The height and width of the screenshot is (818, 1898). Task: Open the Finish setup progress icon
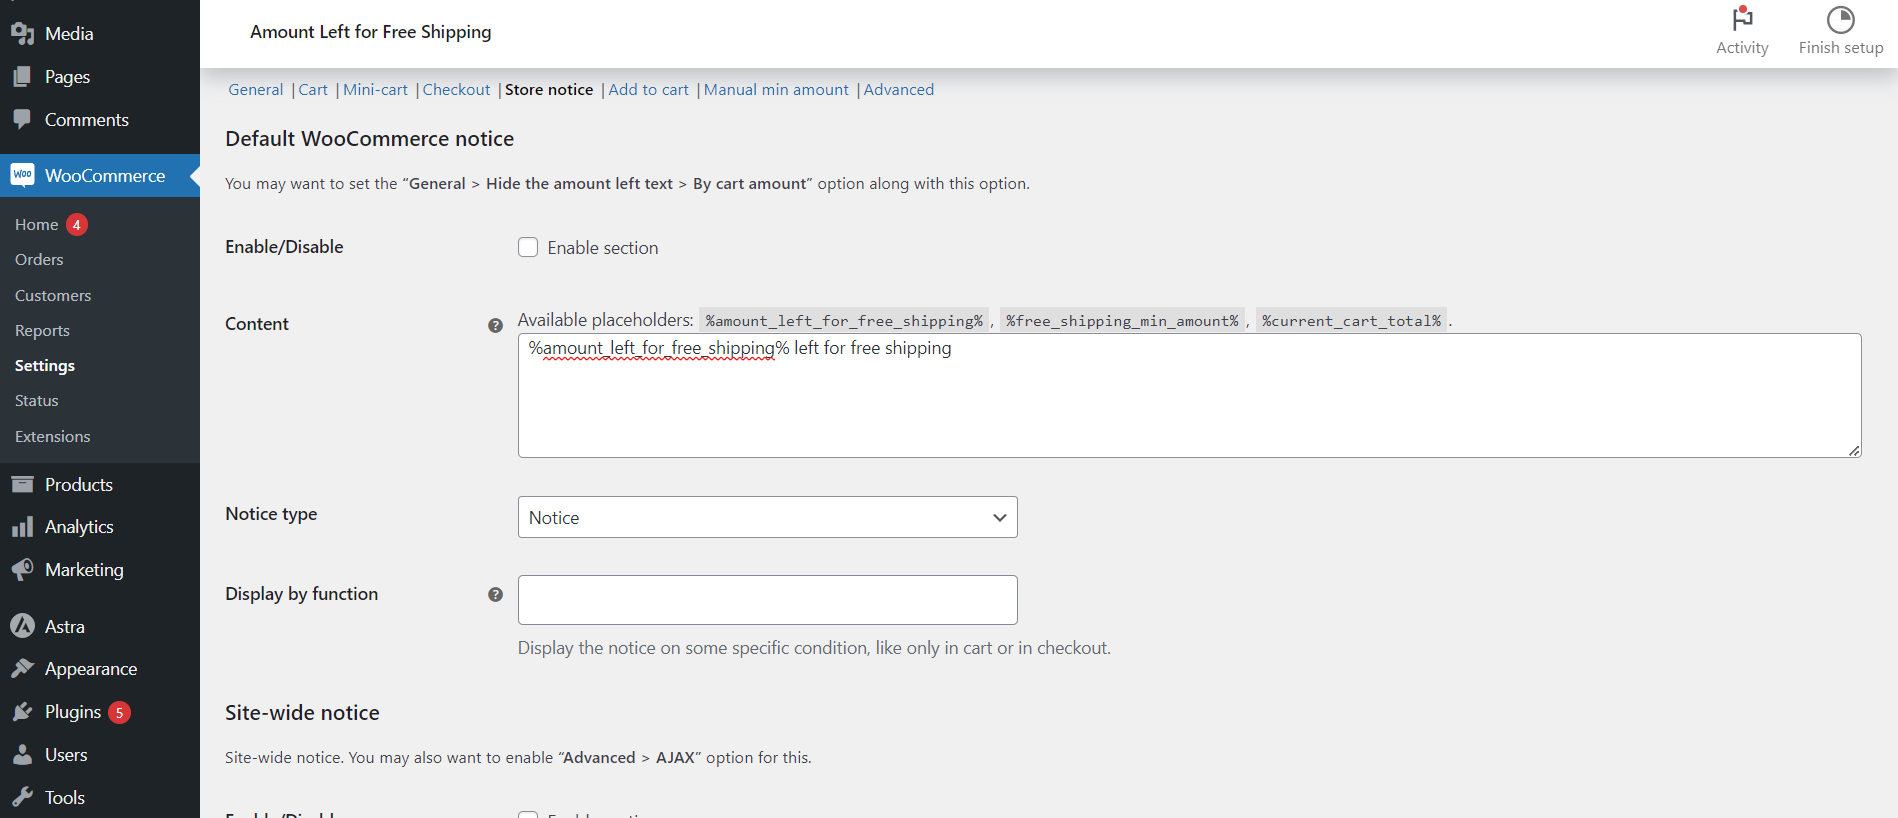[x=1840, y=19]
